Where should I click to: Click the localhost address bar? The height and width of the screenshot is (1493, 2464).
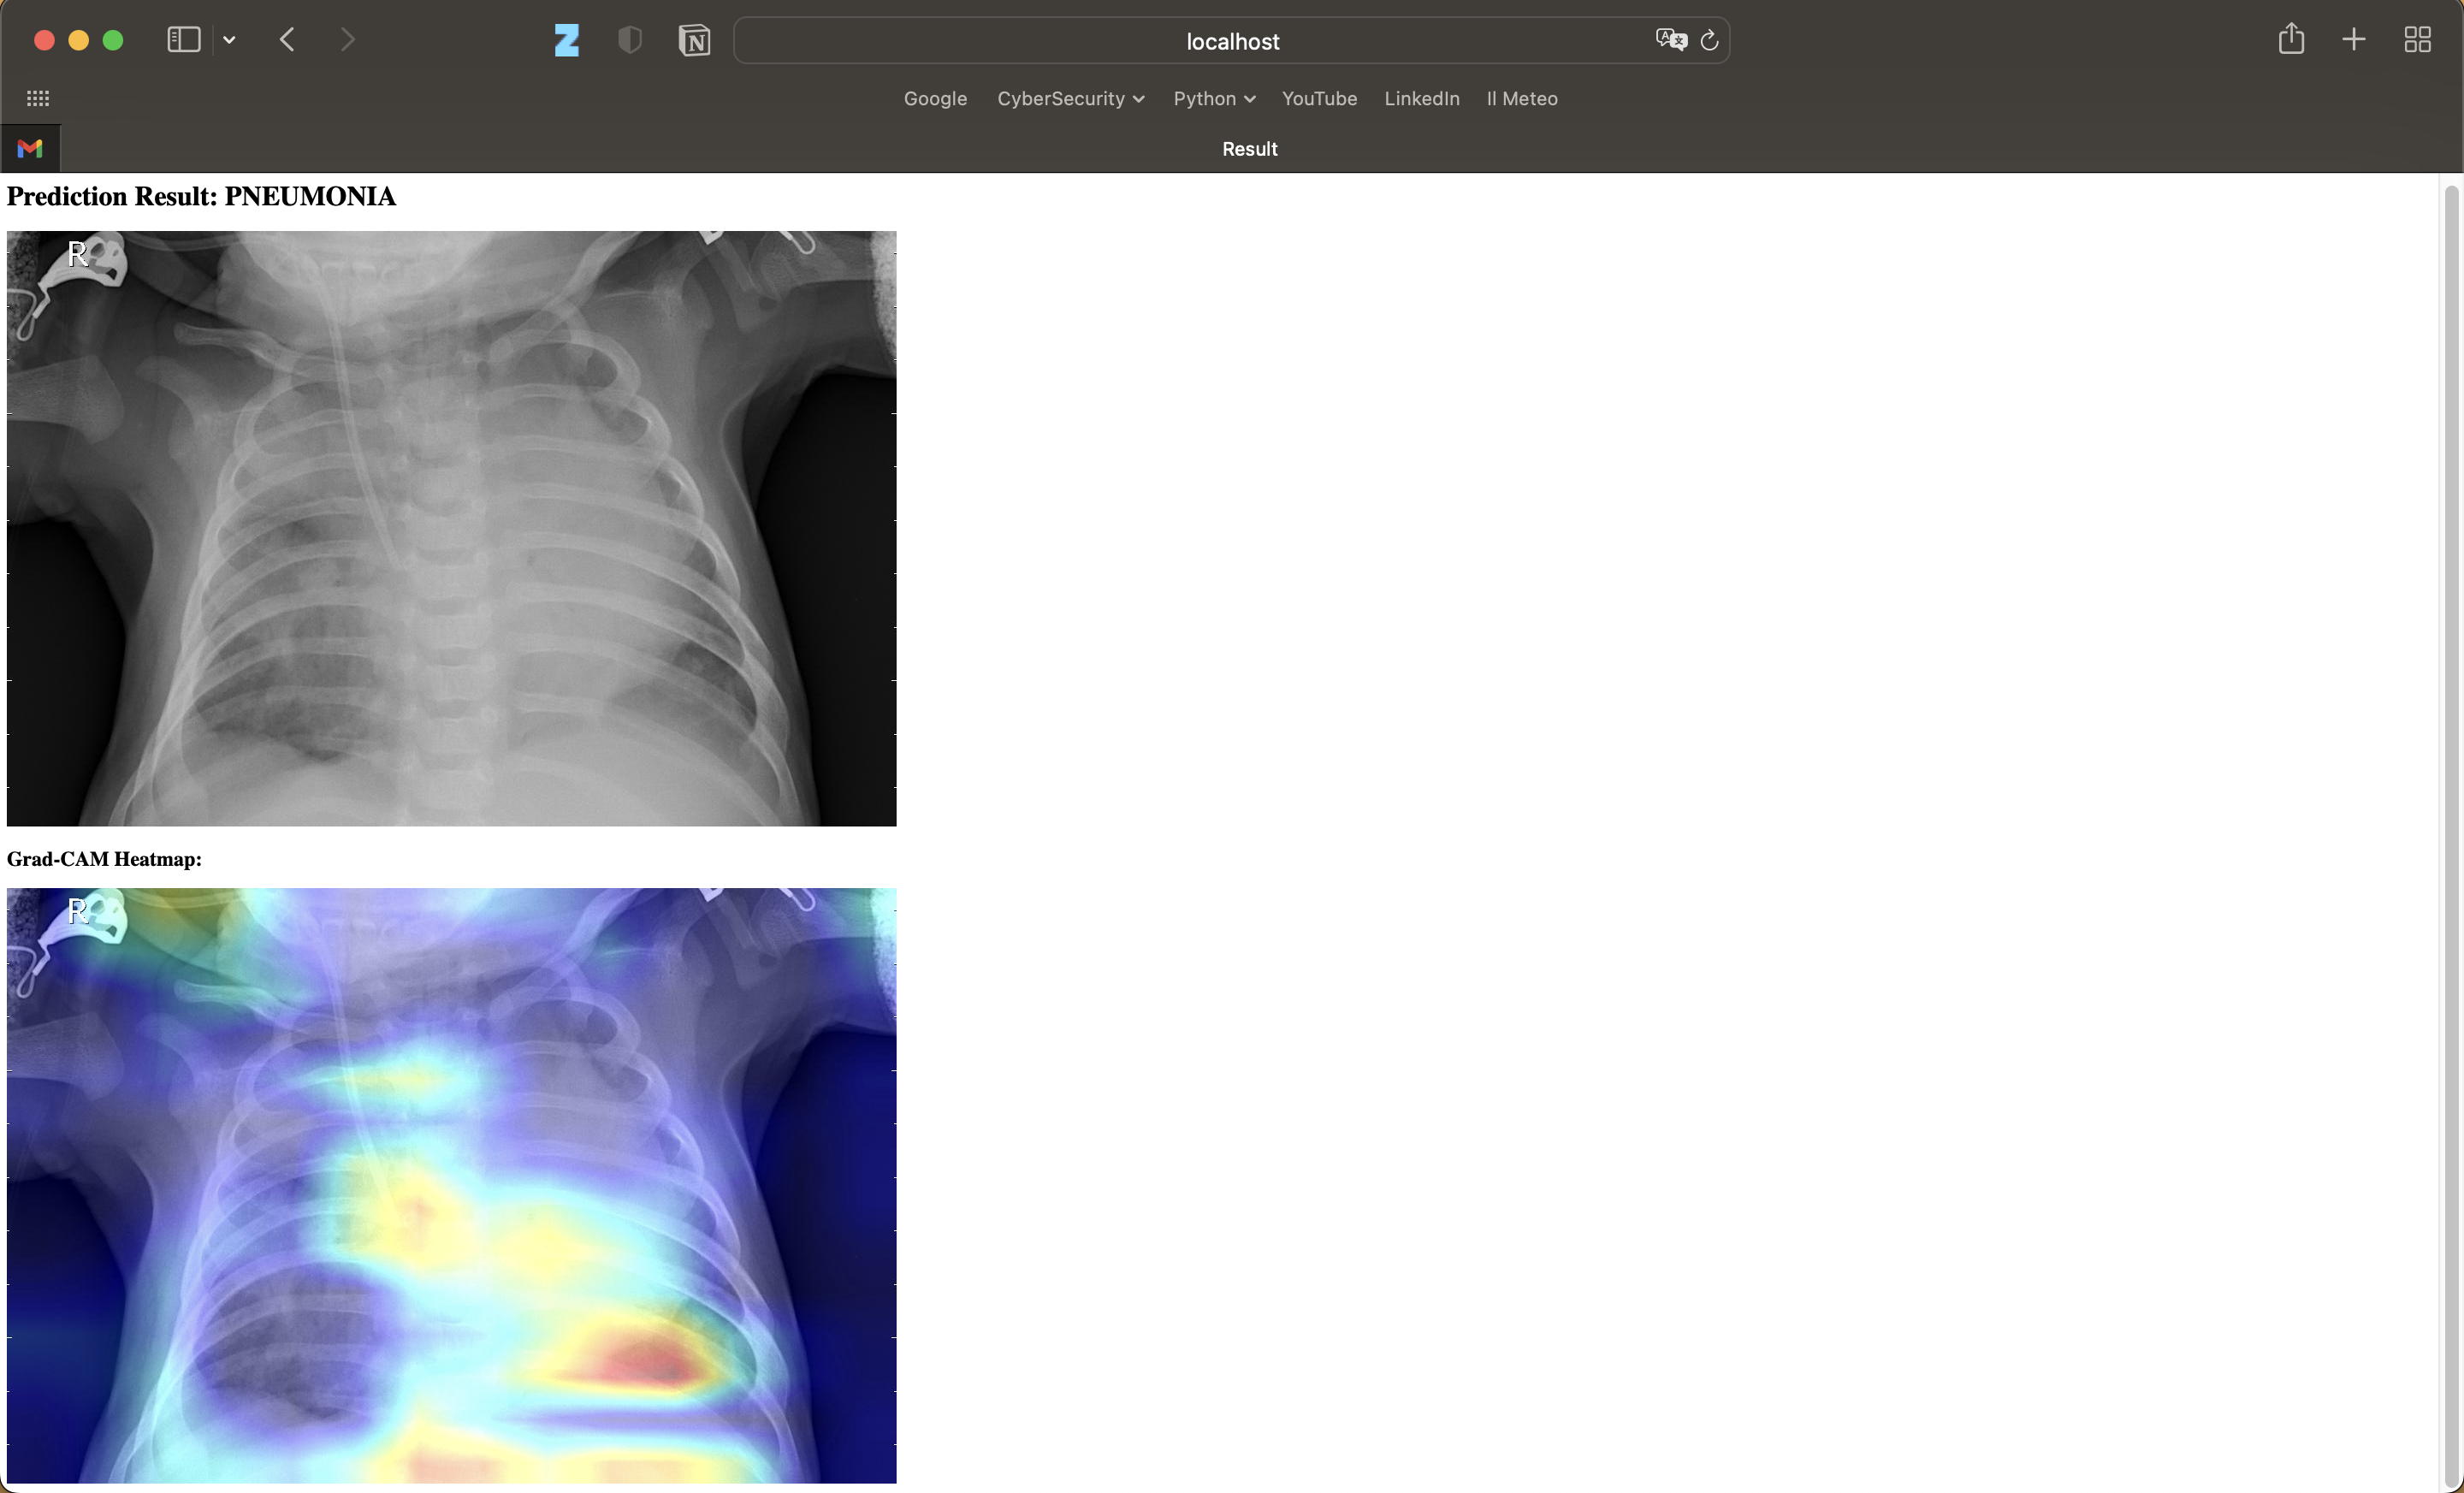click(1232, 39)
